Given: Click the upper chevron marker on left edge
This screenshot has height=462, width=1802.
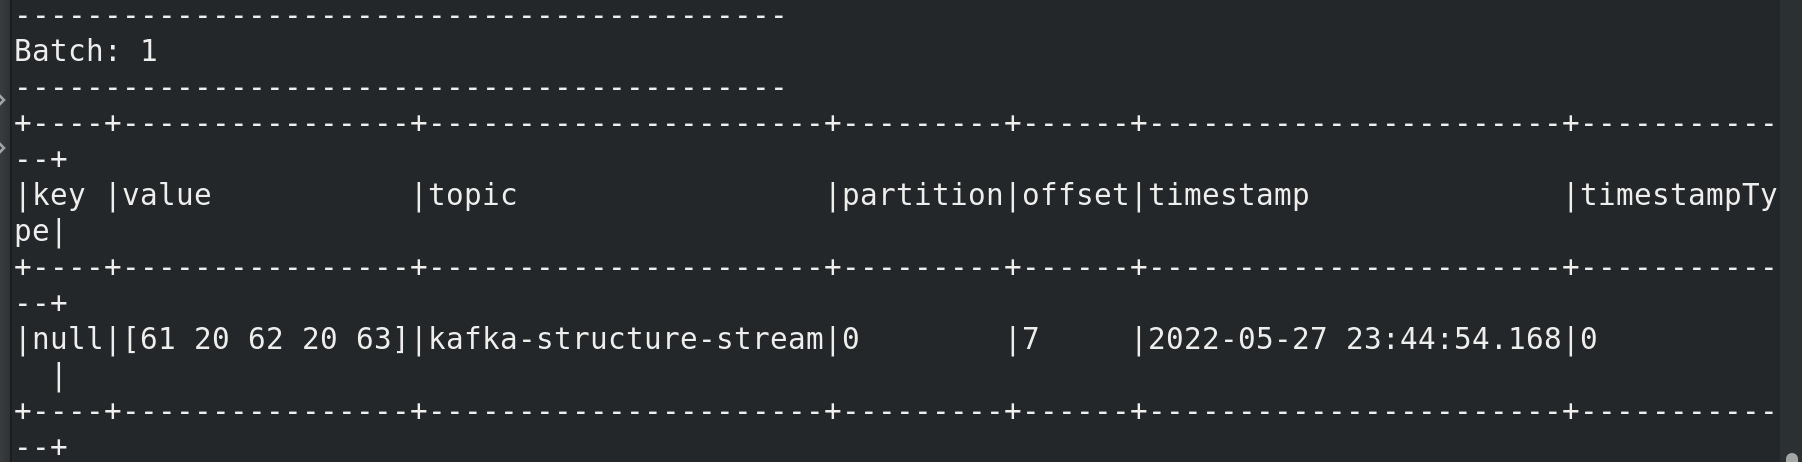Looking at the screenshot, I should (3, 99).
